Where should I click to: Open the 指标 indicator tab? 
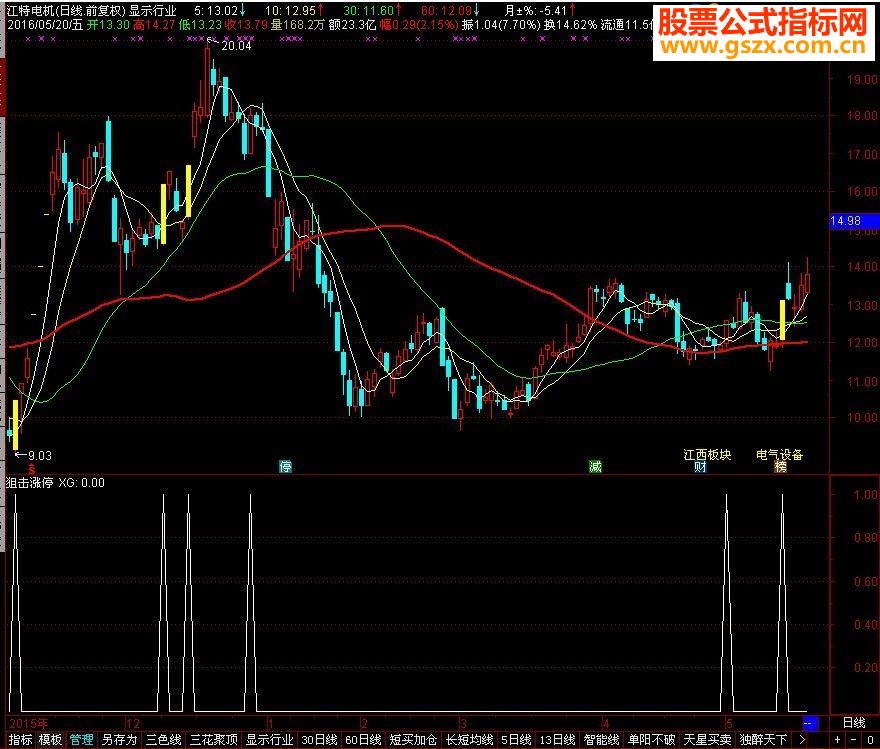(x=20, y=740)
